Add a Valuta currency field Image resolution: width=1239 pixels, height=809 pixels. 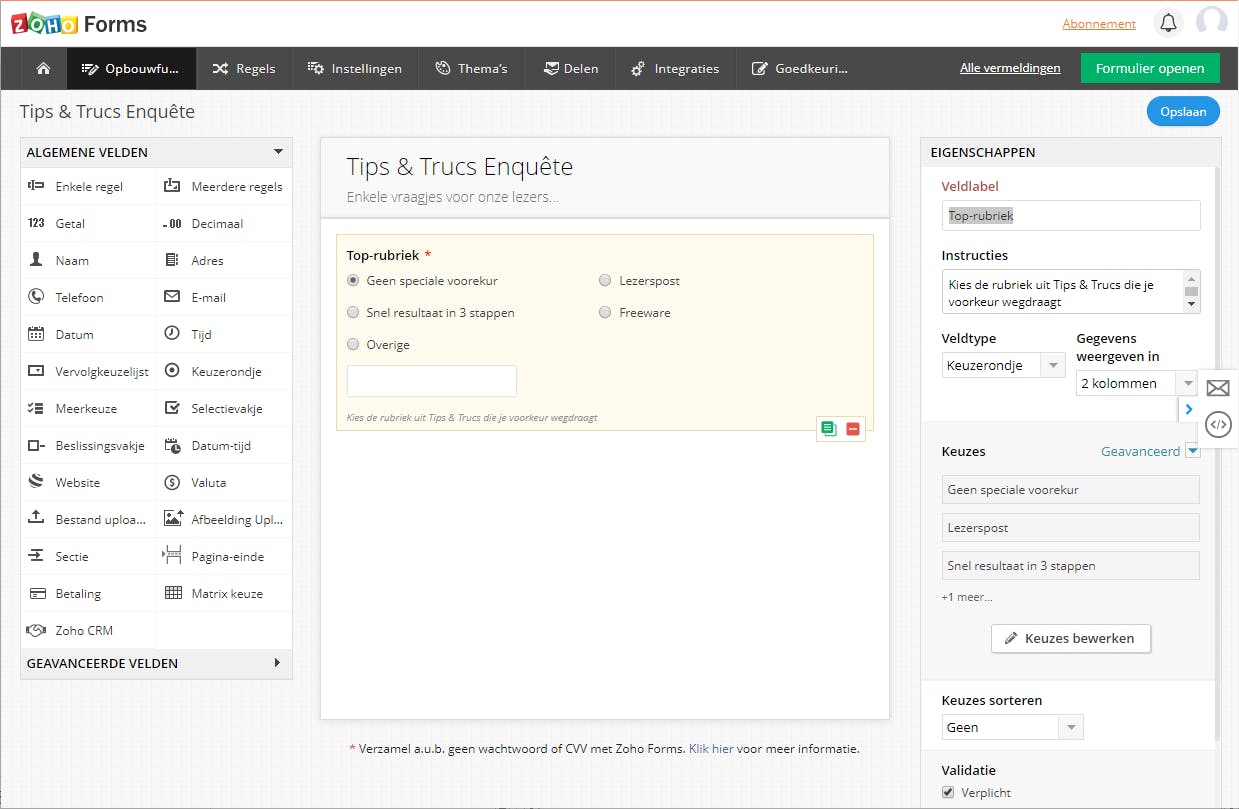pyautogui.click(x=225, y=482)
